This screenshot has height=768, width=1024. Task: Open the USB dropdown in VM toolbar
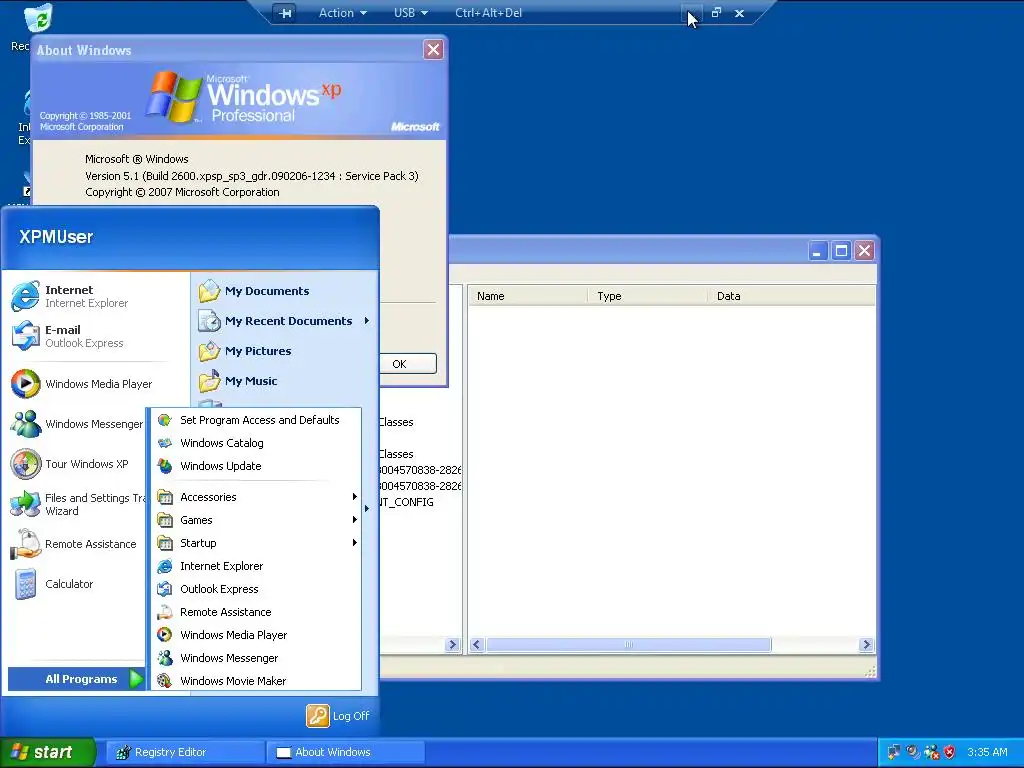coord(411,12)
